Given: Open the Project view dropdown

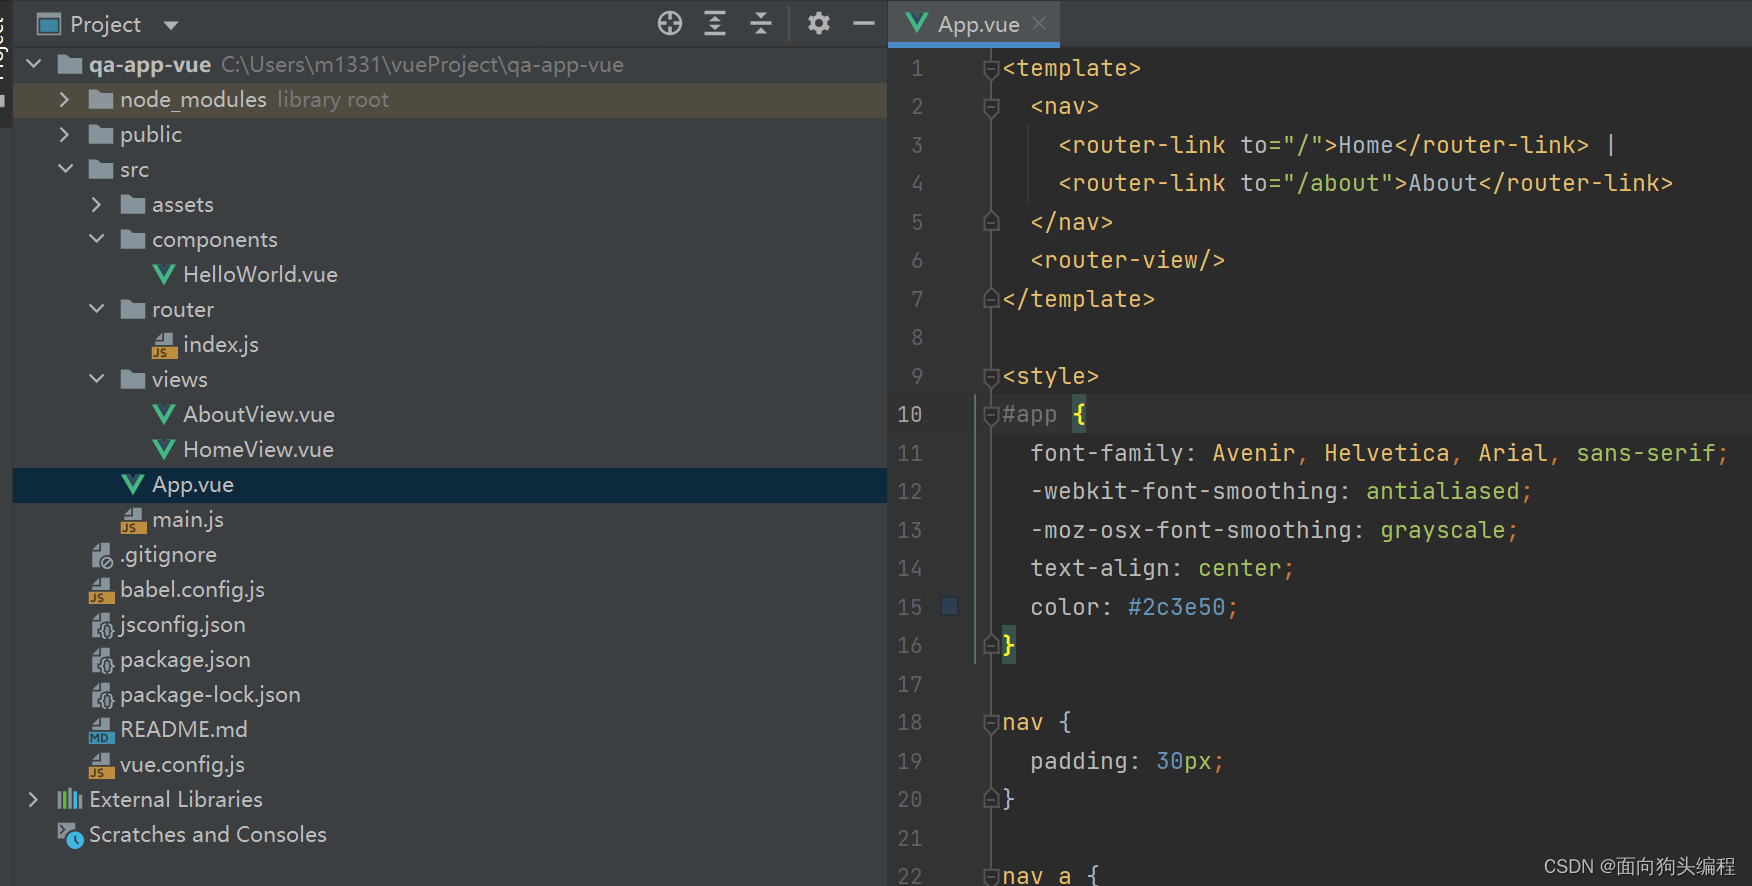Looking at the screenshot, I should pos(171,25).
